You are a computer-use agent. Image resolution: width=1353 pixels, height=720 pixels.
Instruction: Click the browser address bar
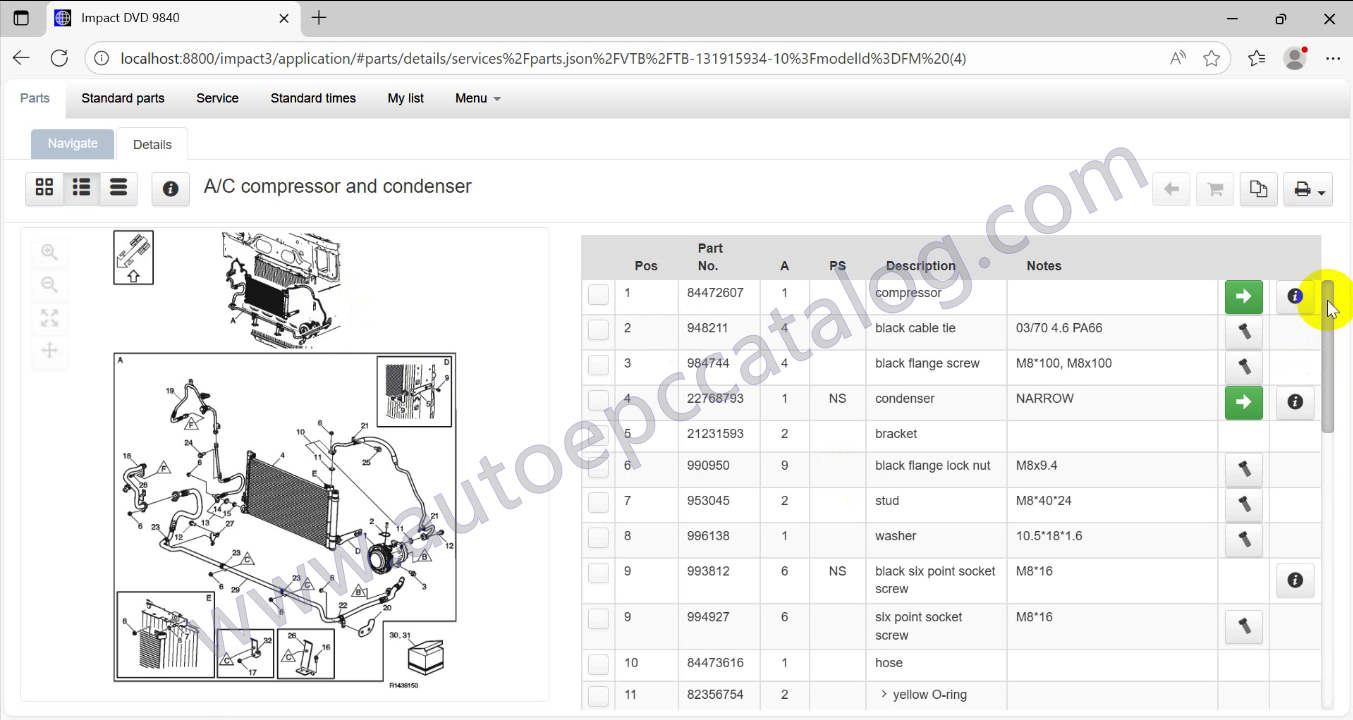[600, 58]
